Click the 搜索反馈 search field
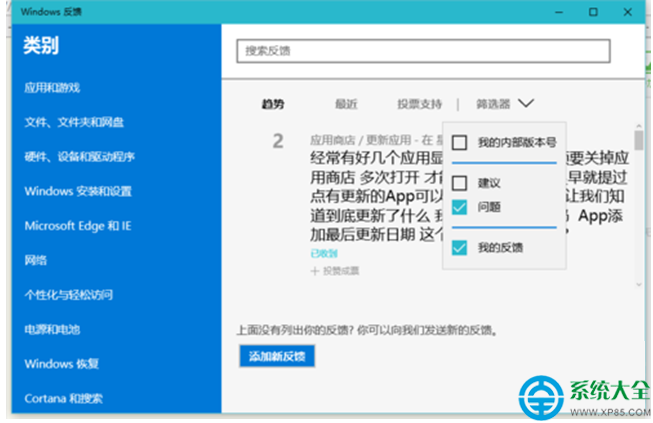The height and width of the screenshot is (423, 653). (x=423, y=51)
